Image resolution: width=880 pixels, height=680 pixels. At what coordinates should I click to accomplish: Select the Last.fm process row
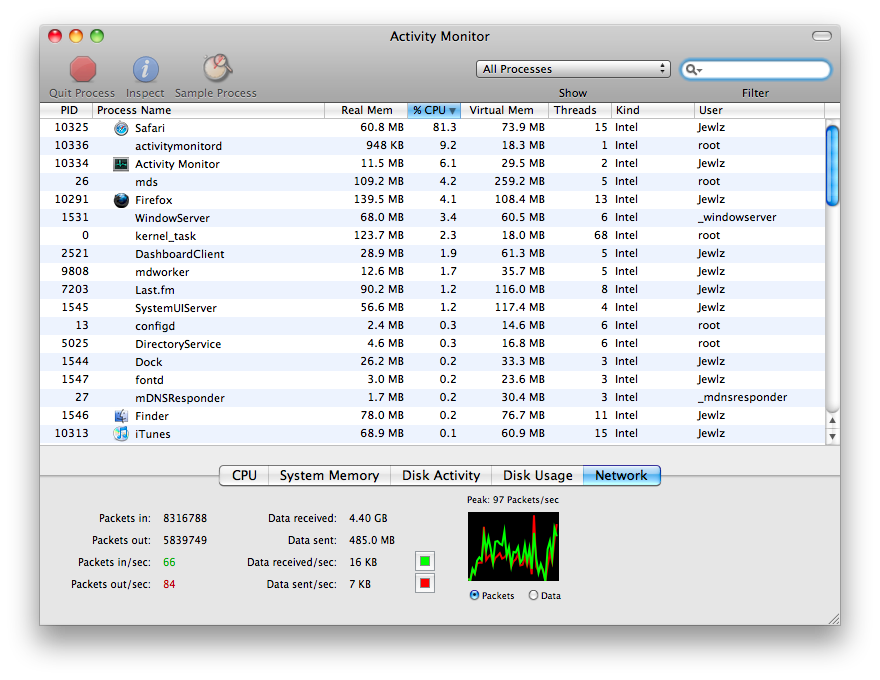[x=433, y=290]
